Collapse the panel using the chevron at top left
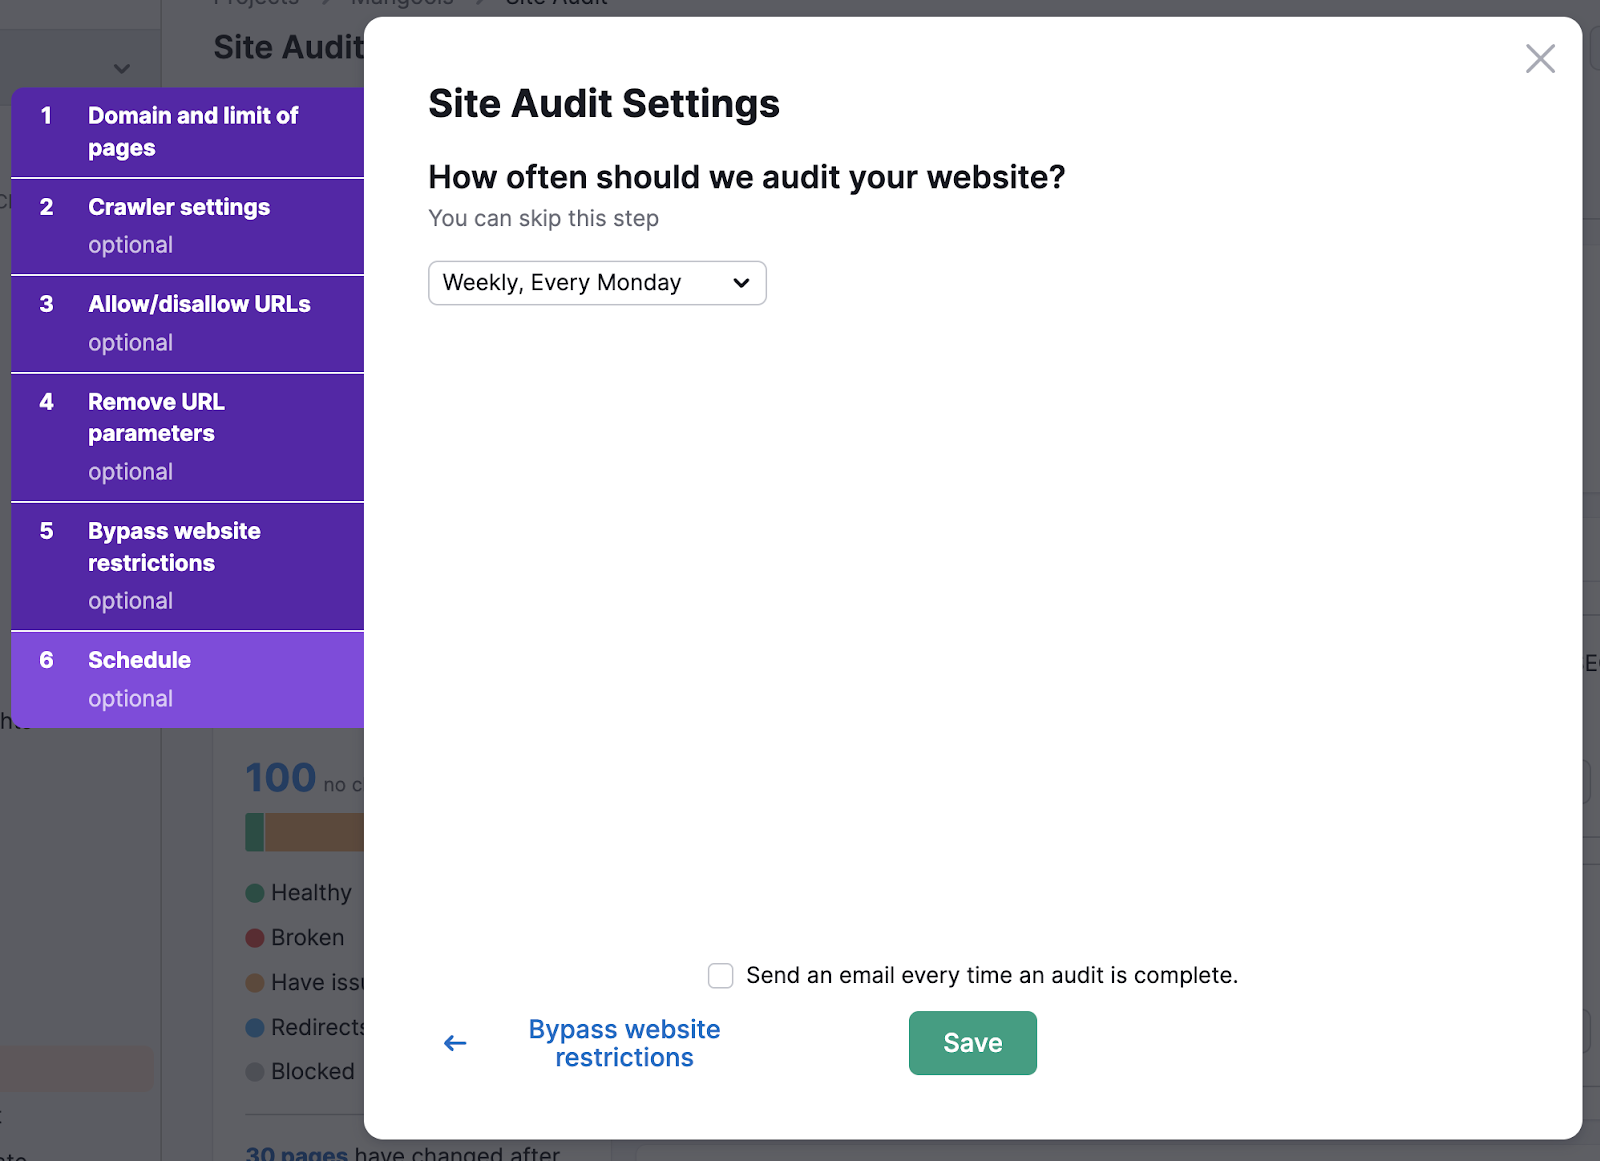 121,68
